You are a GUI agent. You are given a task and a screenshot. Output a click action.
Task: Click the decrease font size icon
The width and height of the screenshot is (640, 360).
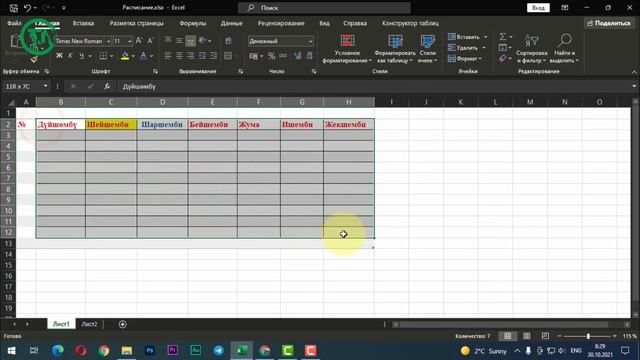(x=150, y=41)
